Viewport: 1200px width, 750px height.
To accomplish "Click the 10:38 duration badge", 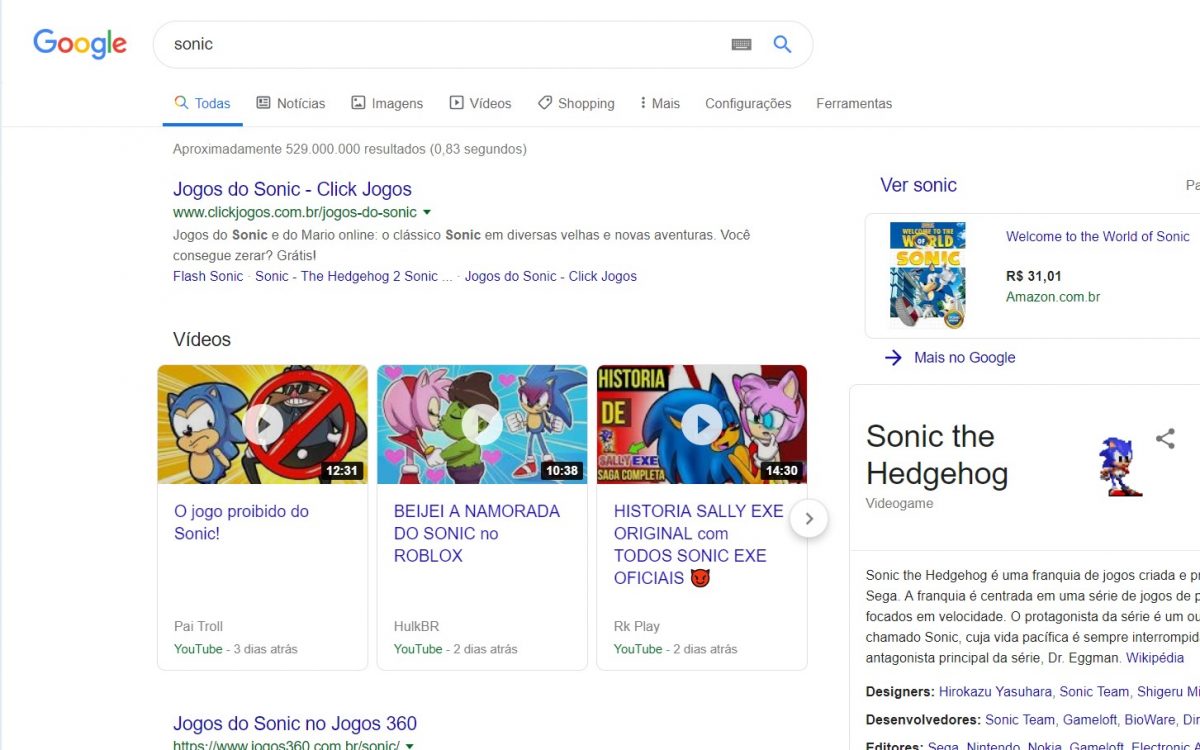I will (561, 471).
